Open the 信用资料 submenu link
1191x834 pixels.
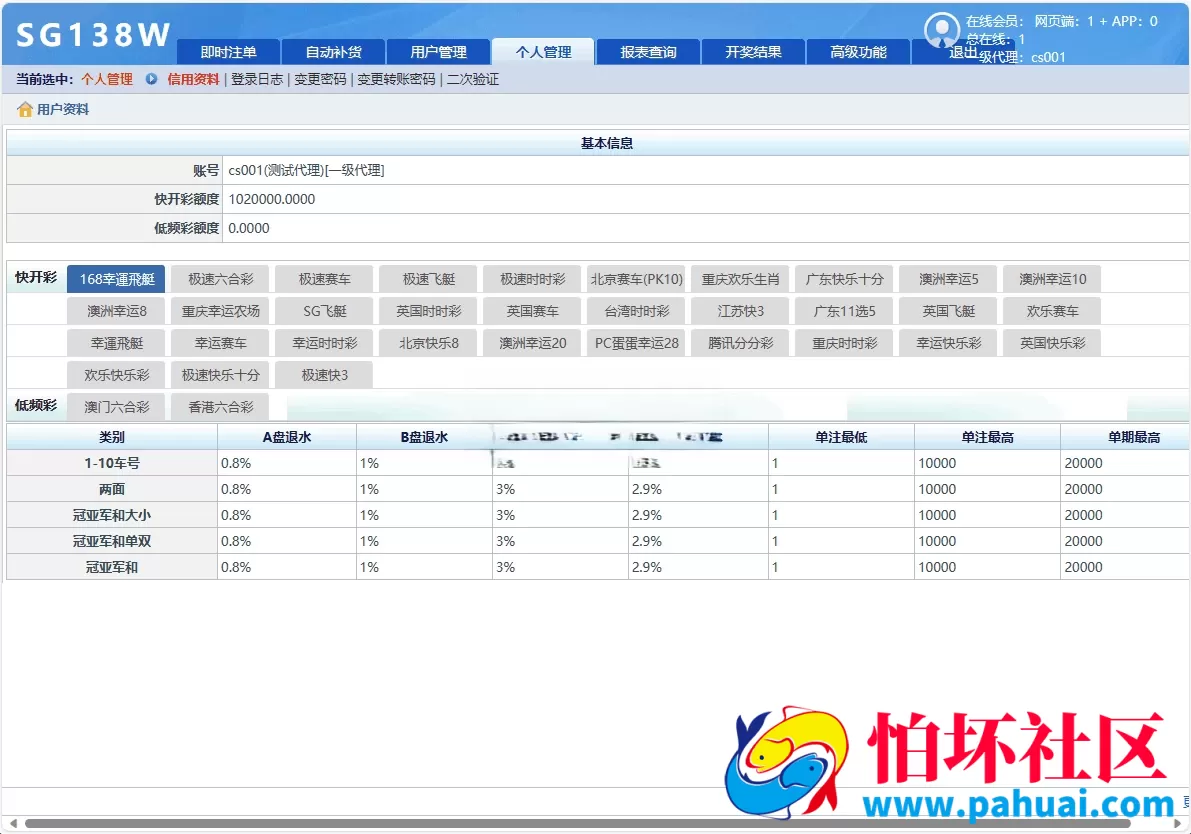click(193, 79)
